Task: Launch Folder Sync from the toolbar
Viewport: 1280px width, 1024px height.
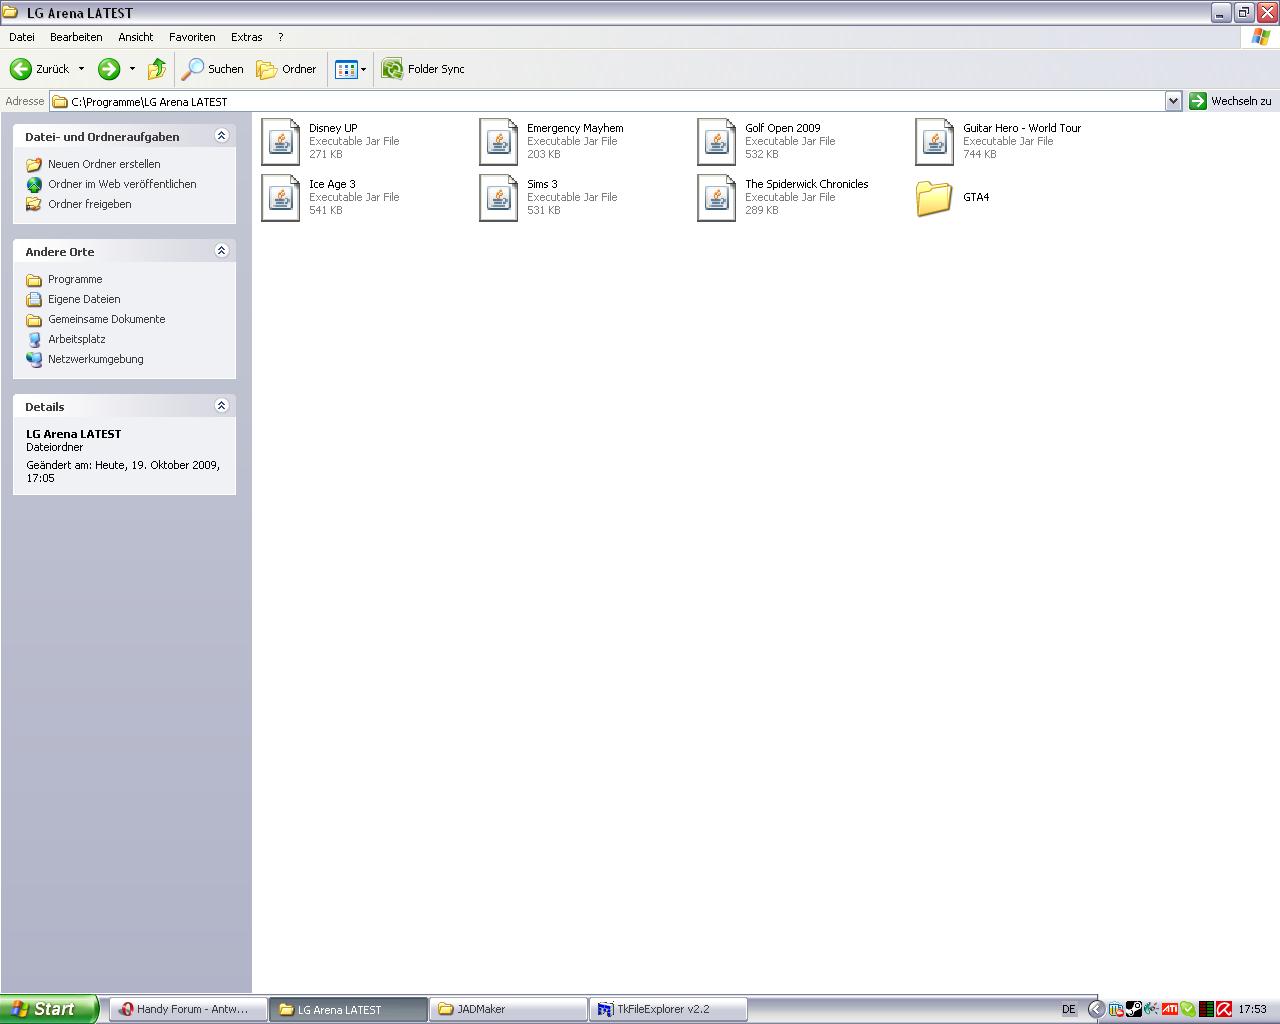Action: tap(424, 69)
